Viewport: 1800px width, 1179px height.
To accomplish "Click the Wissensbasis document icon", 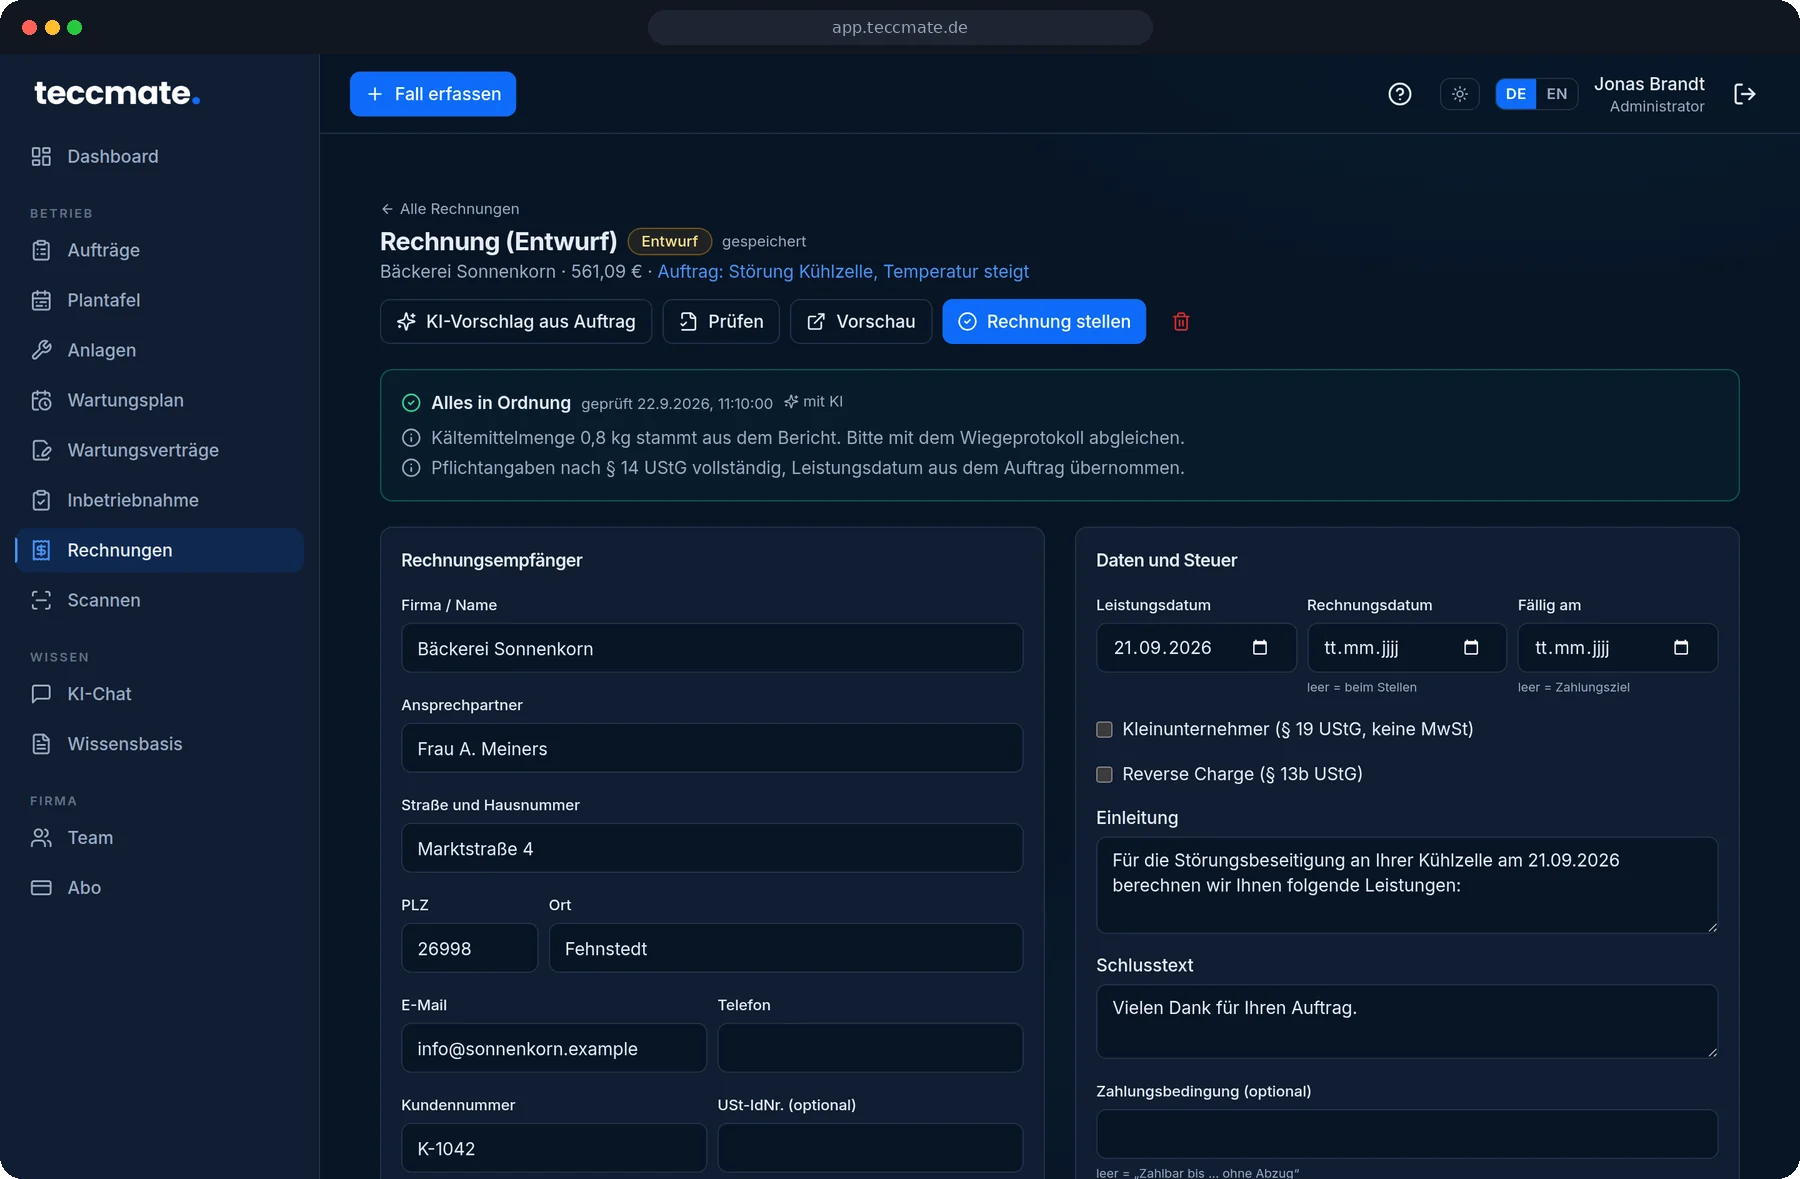I will tap(41, 744).
